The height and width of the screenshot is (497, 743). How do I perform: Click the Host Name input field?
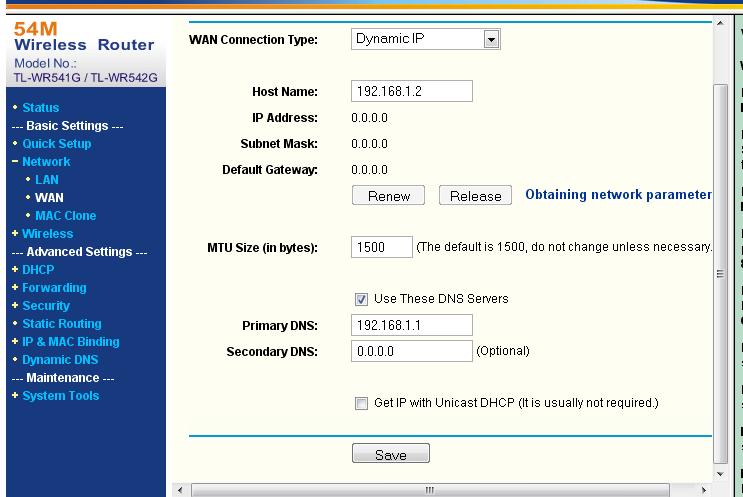(x=412, y=91)
